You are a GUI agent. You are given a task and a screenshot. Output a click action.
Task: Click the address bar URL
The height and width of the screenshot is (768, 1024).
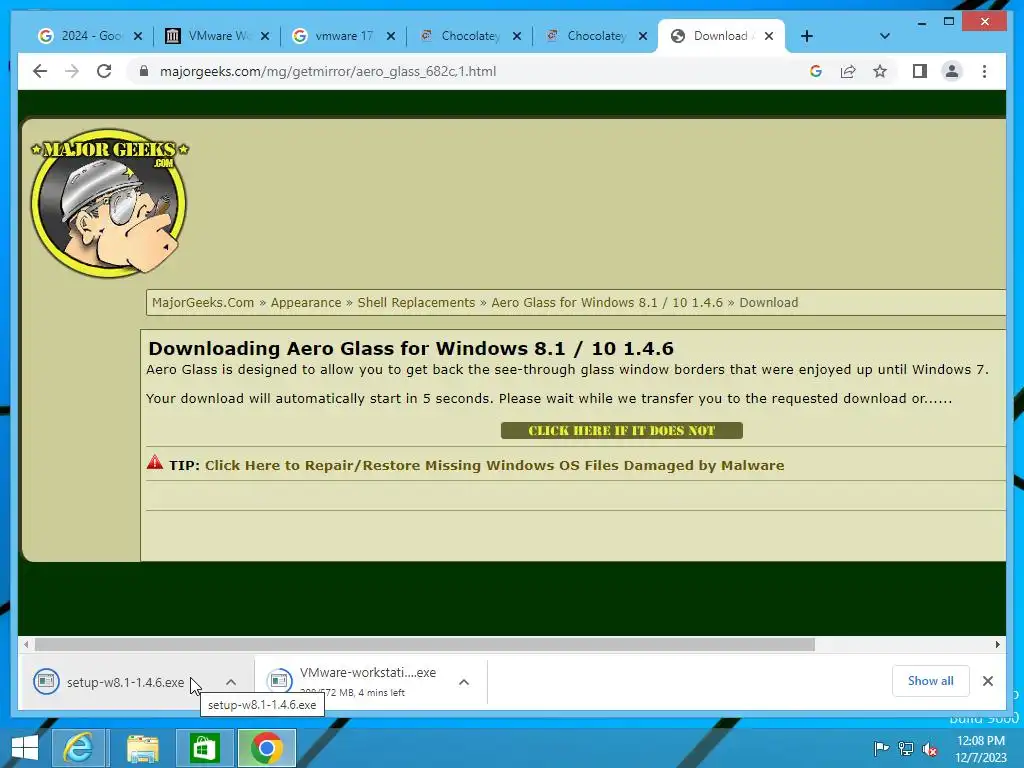(x=328, y=71)
